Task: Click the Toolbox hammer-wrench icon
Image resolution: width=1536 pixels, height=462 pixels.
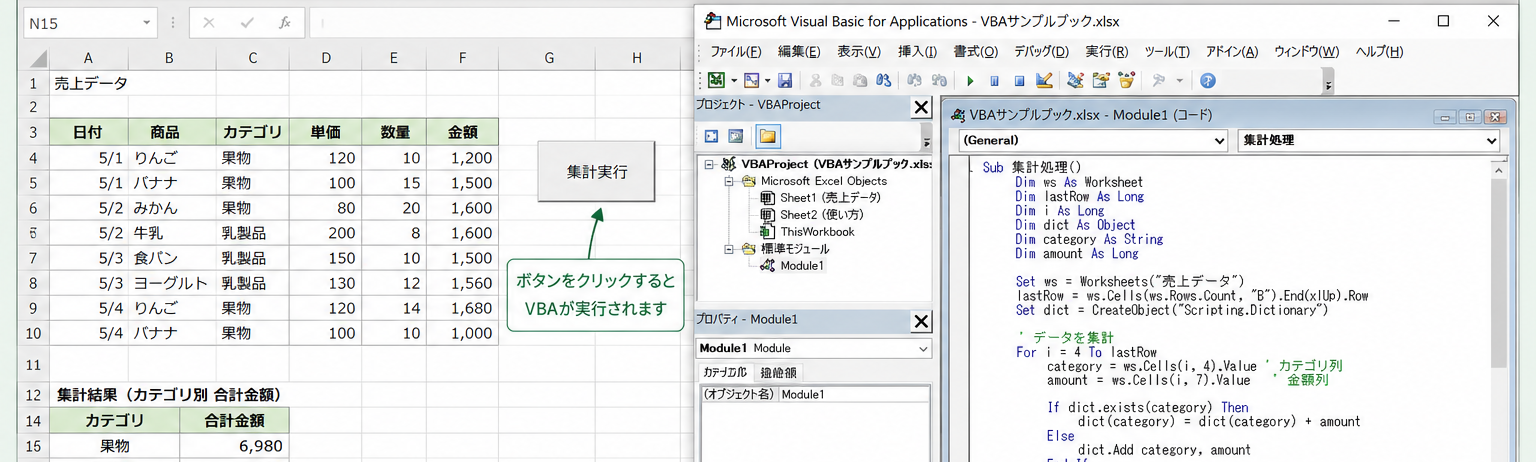Action: [x=1158, y=80]
